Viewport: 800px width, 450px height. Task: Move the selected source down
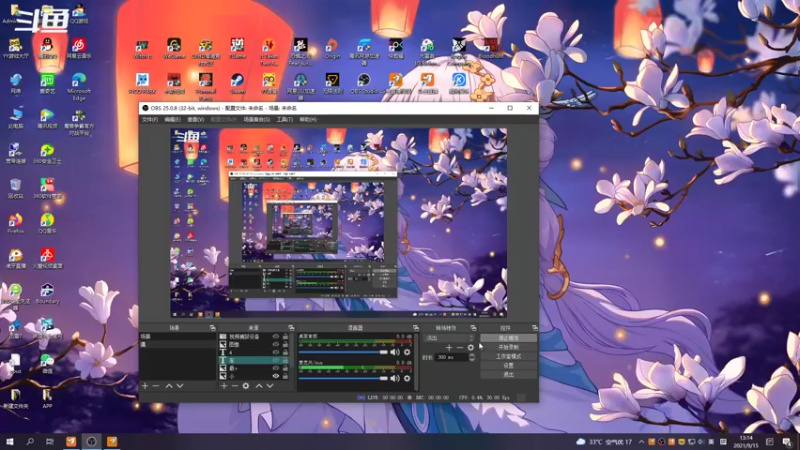[270, 386]
